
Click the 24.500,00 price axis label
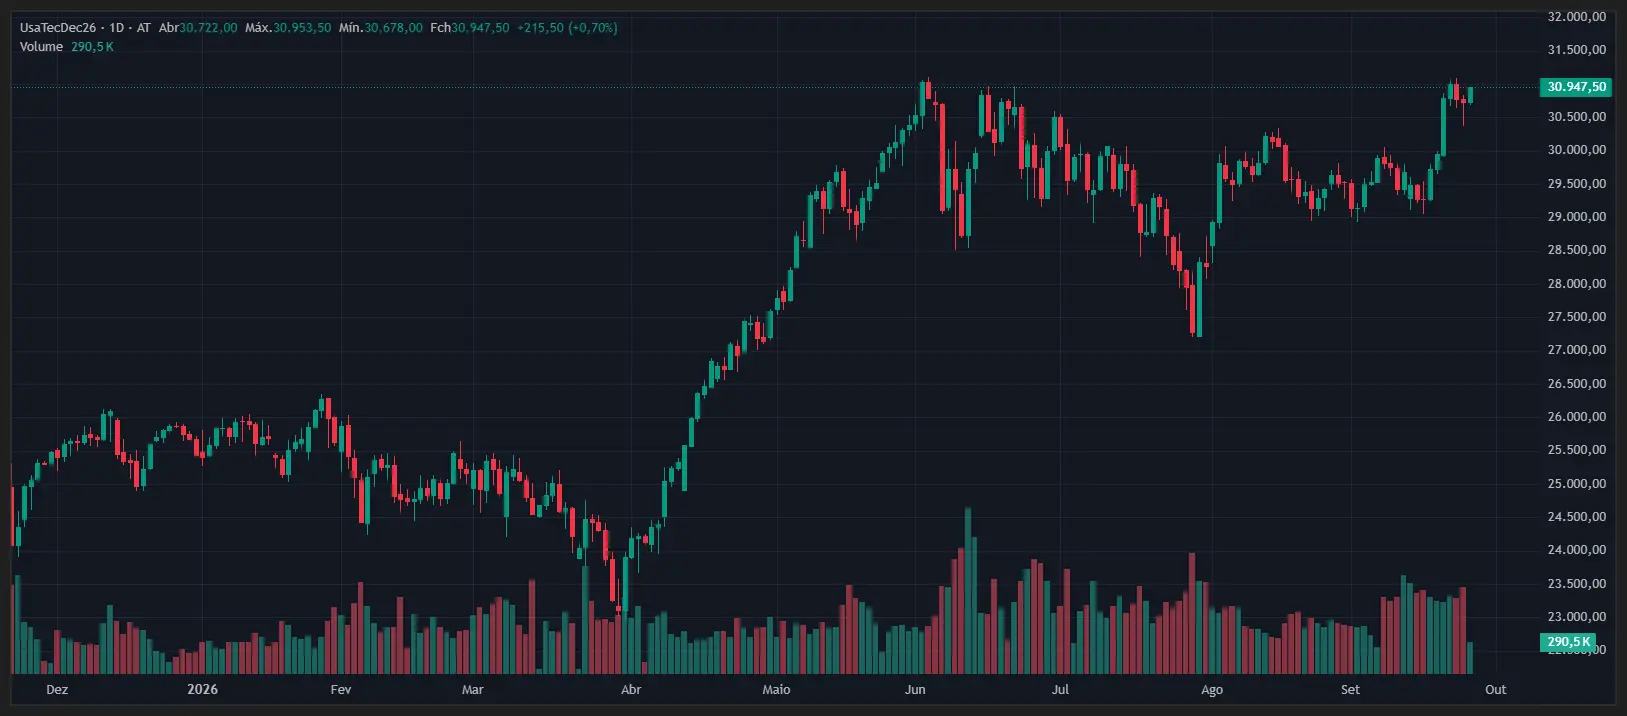pos(1577,517)
